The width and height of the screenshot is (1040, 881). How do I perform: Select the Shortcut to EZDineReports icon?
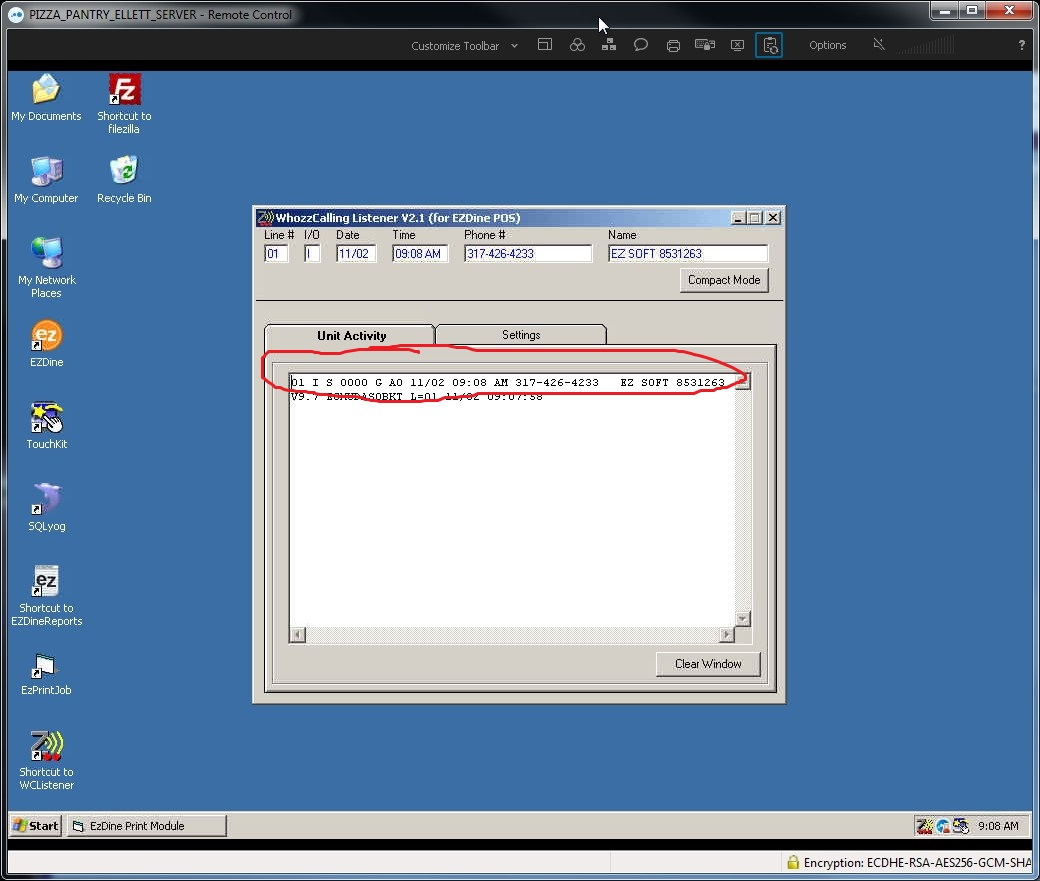pyautogui.click(x=46, y=595)
